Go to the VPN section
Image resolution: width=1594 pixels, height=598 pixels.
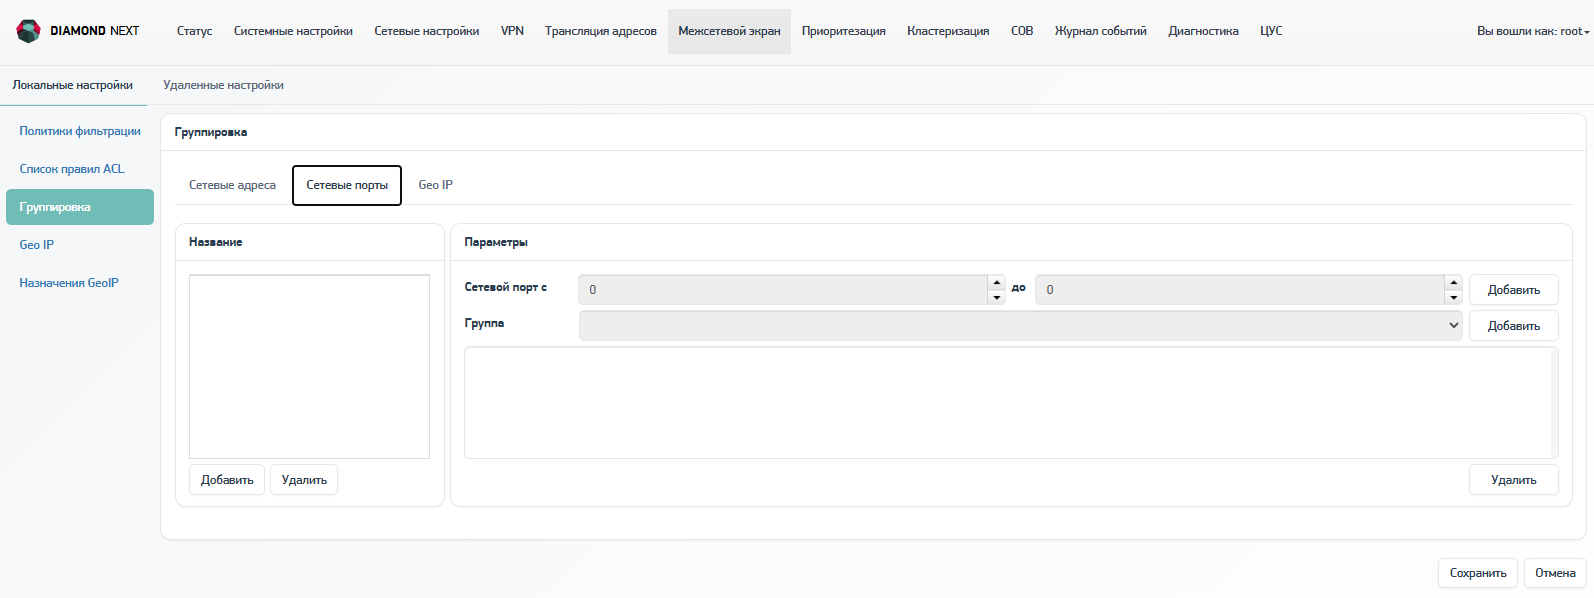512,31
